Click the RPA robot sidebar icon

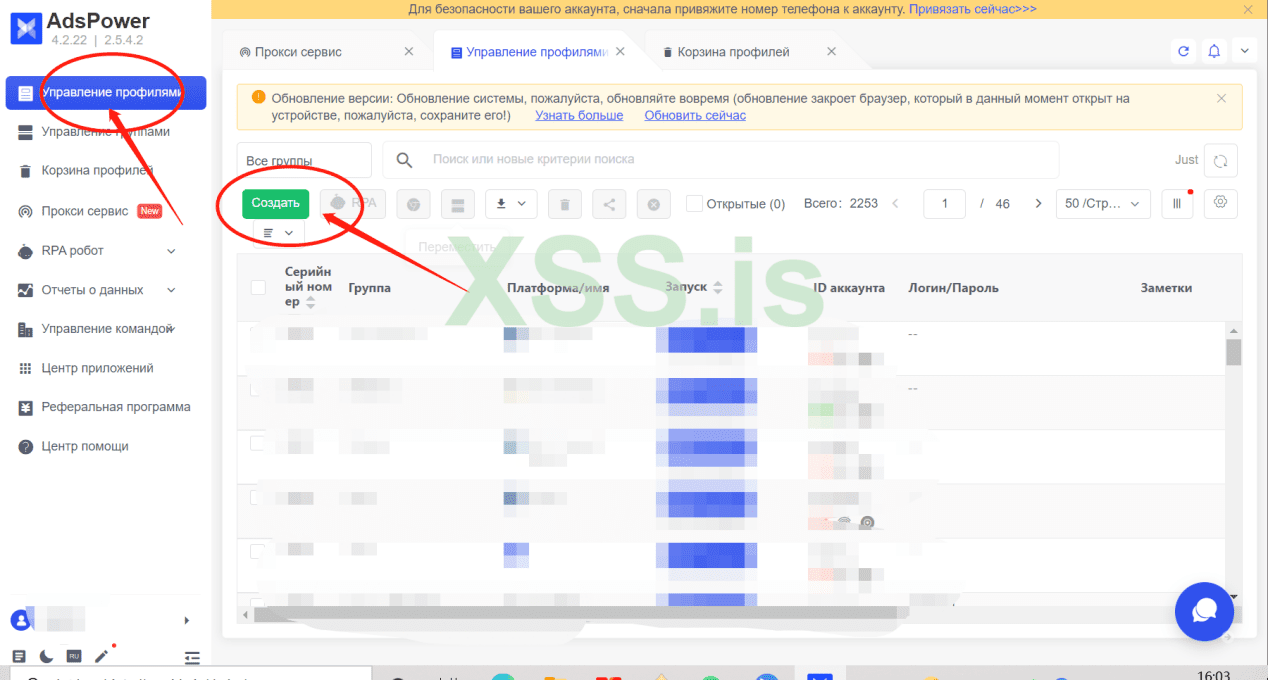[25, 251]
